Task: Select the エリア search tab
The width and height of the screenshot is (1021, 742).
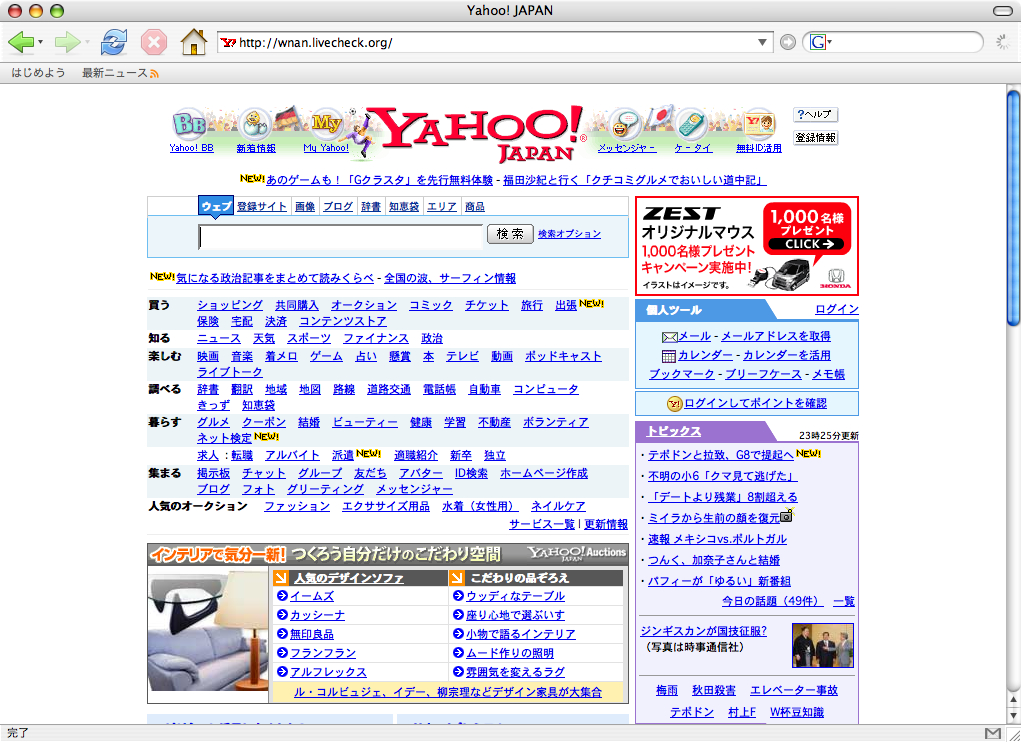Action: coord(441,206)
